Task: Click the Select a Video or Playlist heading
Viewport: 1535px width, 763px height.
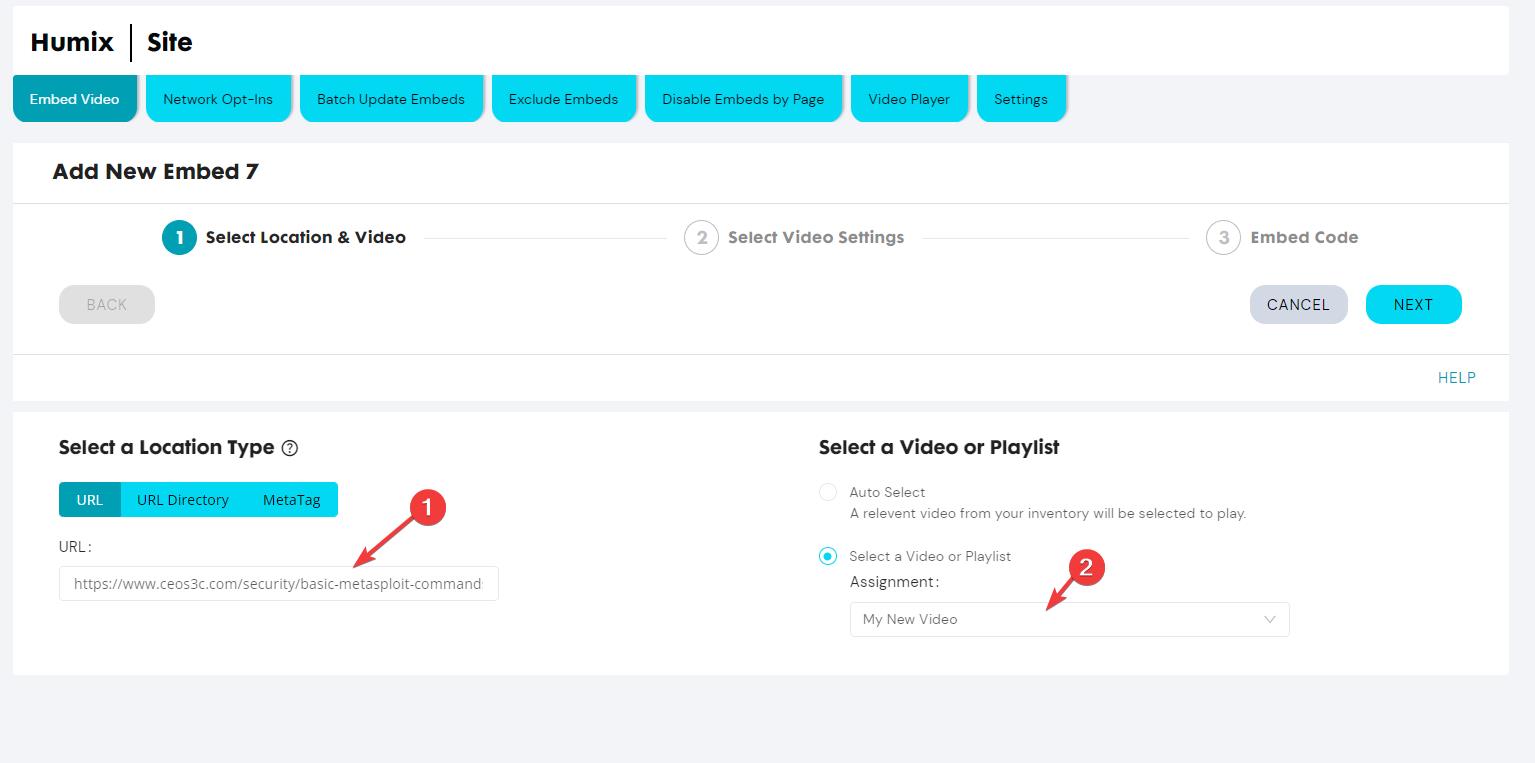Action: (x=939, y=448)
